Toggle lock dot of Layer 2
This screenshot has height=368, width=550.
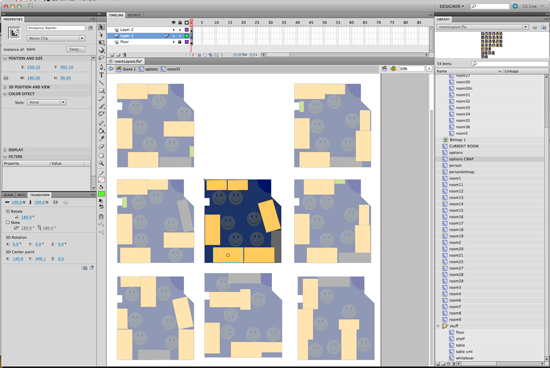180,30
